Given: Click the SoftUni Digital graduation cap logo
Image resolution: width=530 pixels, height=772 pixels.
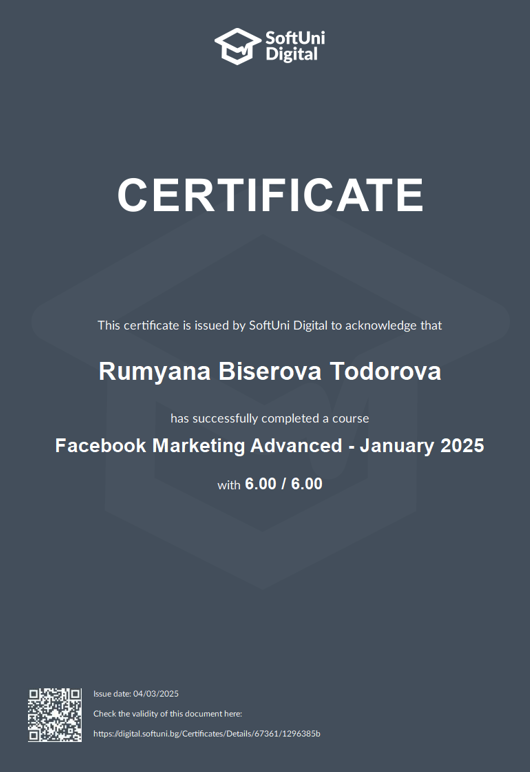Looking at the screenshot, I should pyautogui.click(x=237, y=46).
